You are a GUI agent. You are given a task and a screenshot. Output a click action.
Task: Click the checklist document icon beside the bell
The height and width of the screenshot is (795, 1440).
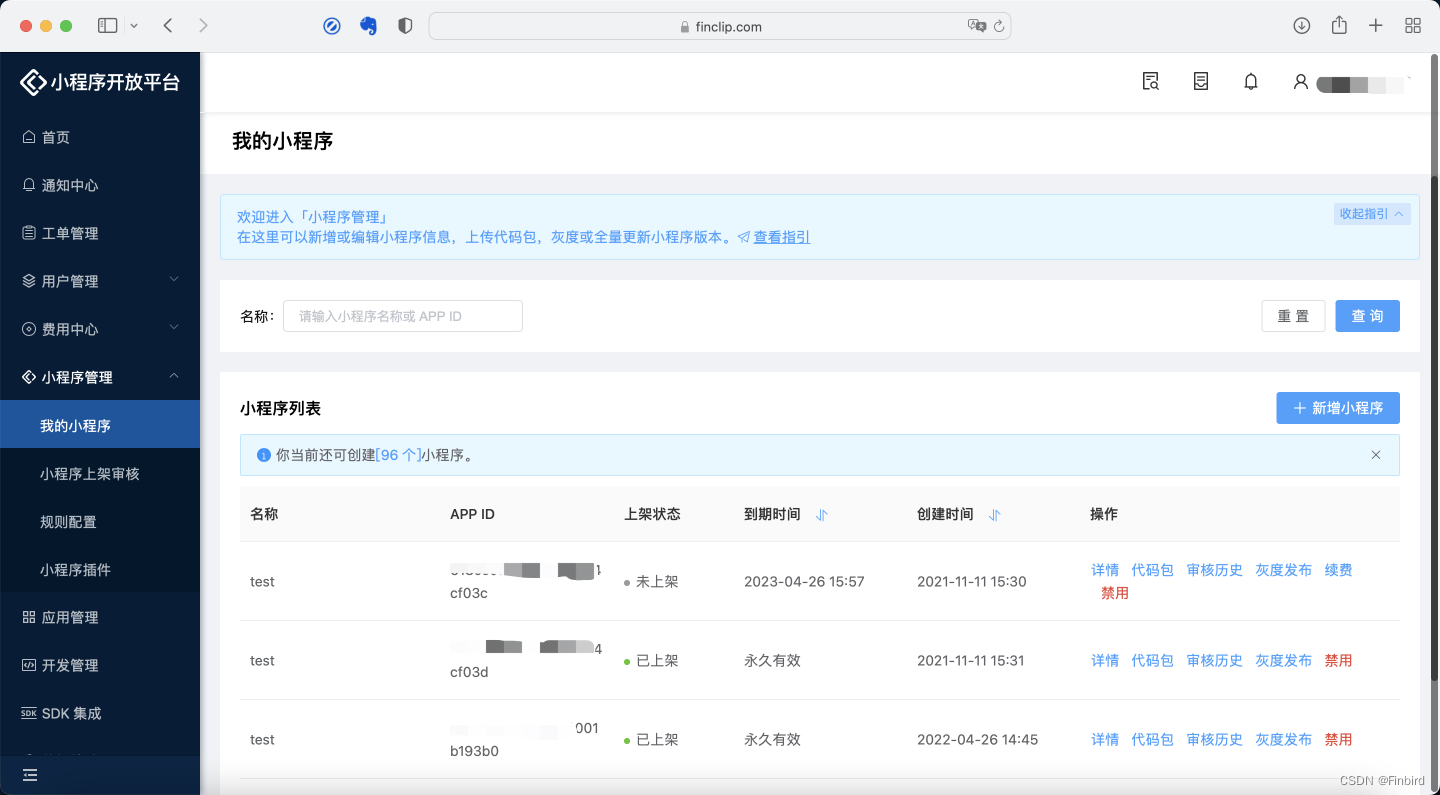click(x=1200, y=81)
